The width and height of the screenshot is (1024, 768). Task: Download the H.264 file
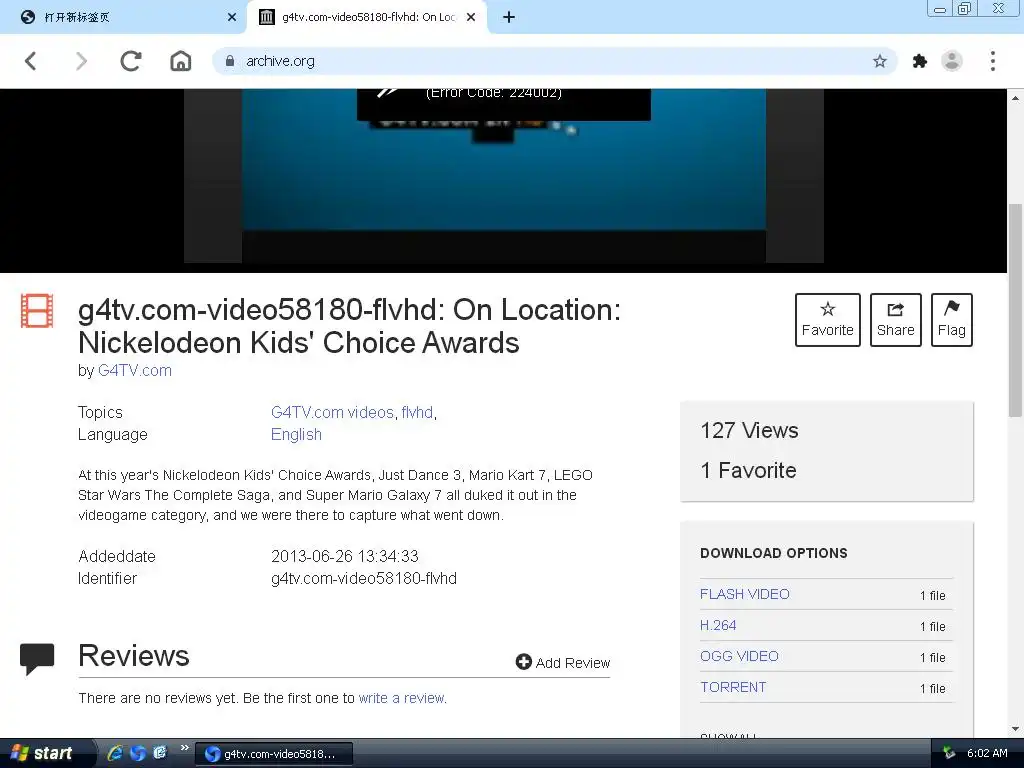pyautogui.click(x=718, y=625)
